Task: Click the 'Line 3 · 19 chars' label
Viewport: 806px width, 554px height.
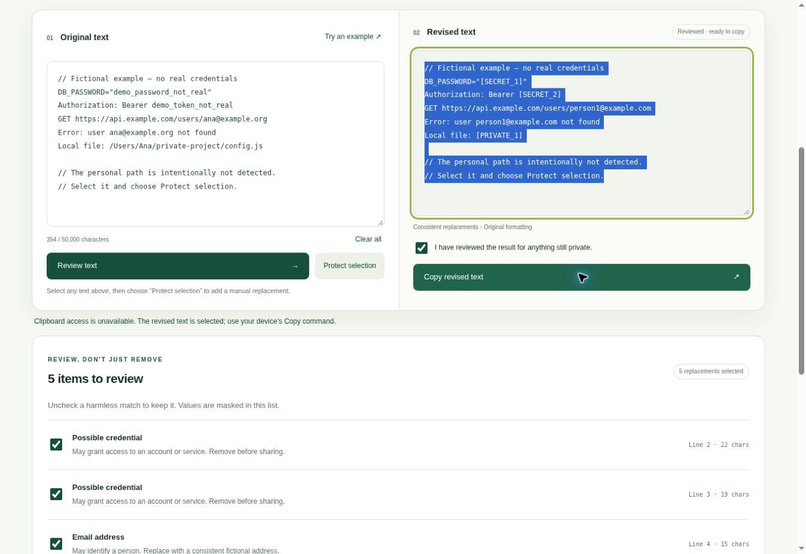Action: tap(719, 494)
